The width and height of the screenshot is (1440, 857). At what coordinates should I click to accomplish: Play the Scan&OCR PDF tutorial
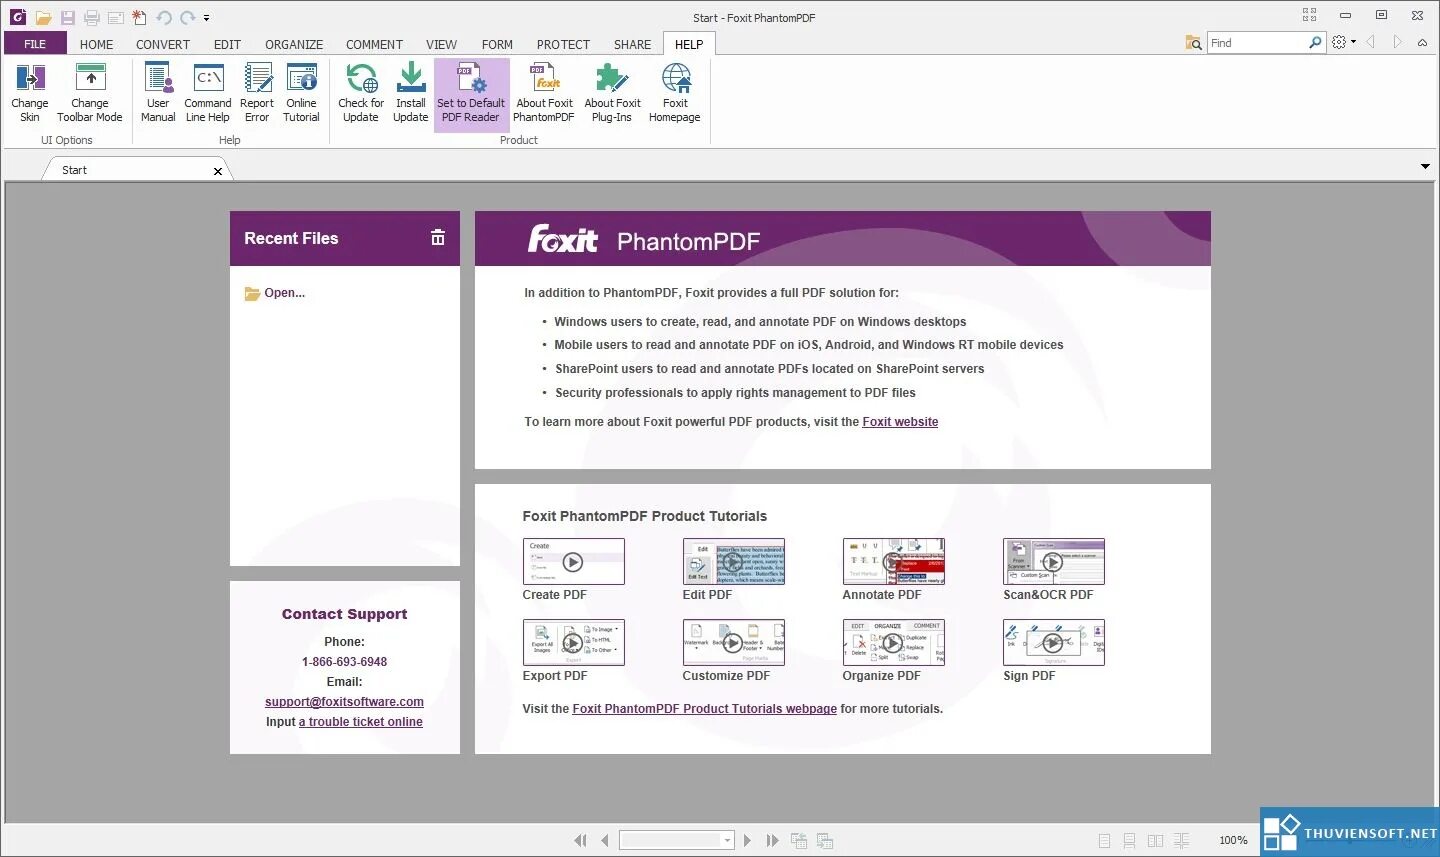pyautogui.click(x=1053, y=562)
